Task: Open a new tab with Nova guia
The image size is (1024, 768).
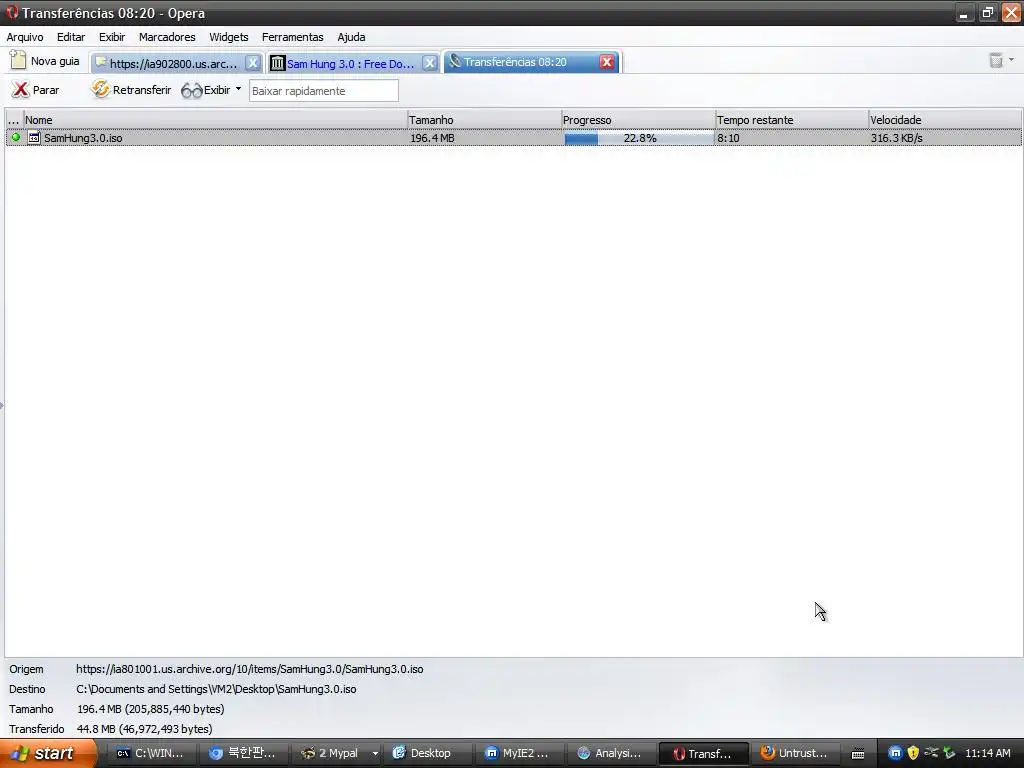Action: 45,61
